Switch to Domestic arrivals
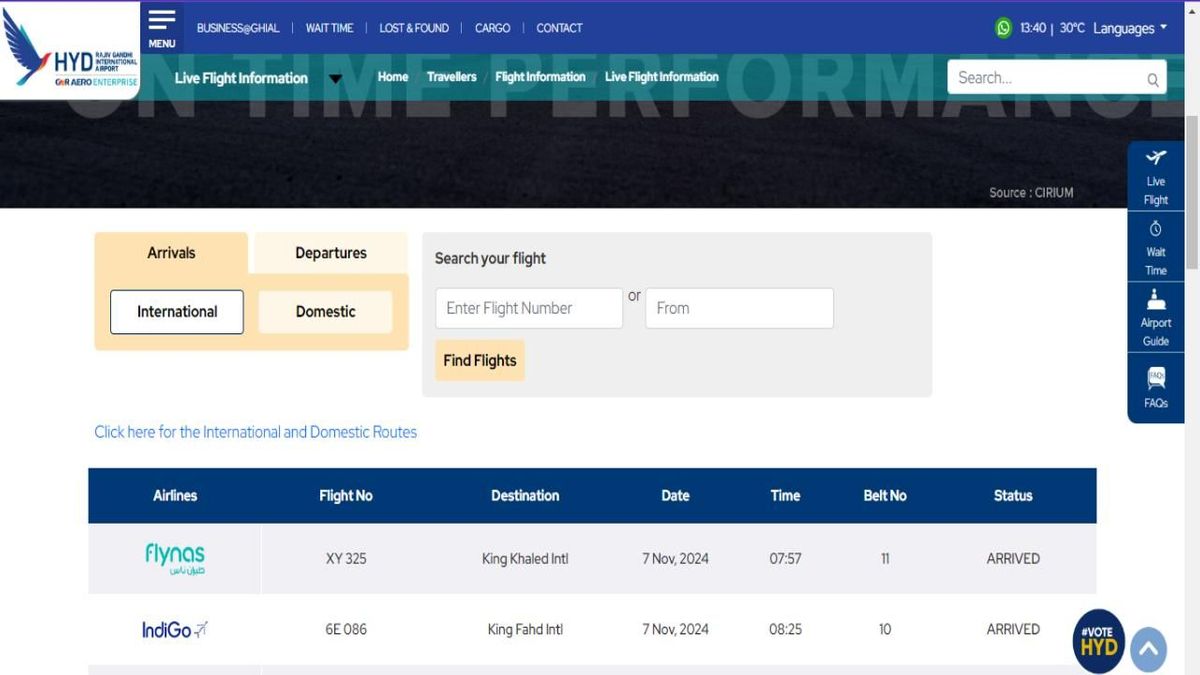This screenshot has height=675, width=1200. [x=325, y=311]
